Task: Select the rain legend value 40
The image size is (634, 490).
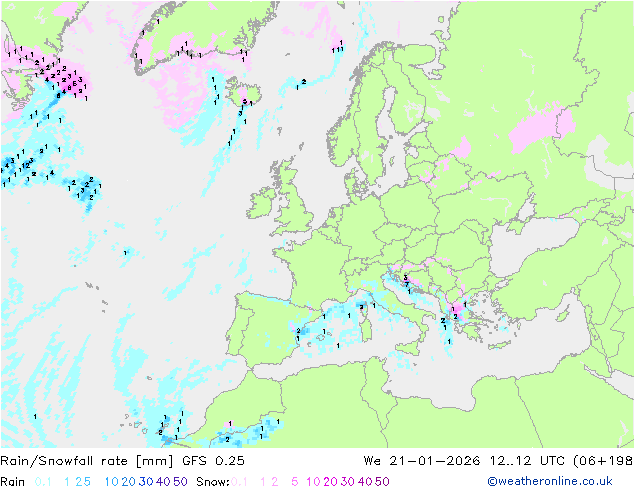Action: coord(163,482)
